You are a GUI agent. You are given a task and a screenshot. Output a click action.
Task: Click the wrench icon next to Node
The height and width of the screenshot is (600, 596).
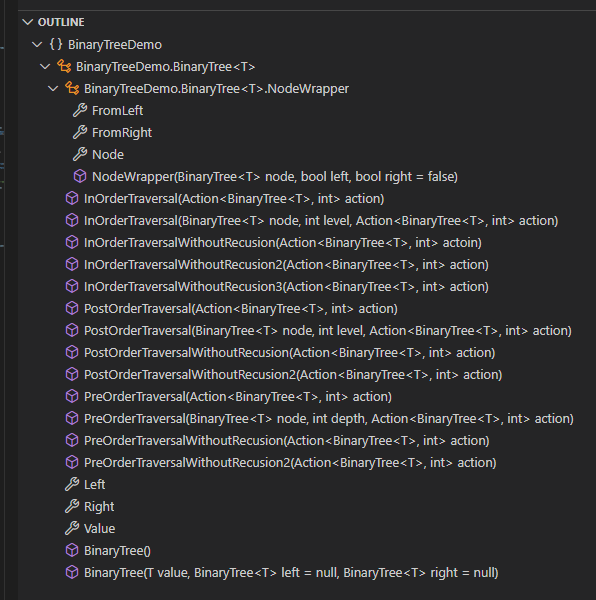click(x=80, y=155)
